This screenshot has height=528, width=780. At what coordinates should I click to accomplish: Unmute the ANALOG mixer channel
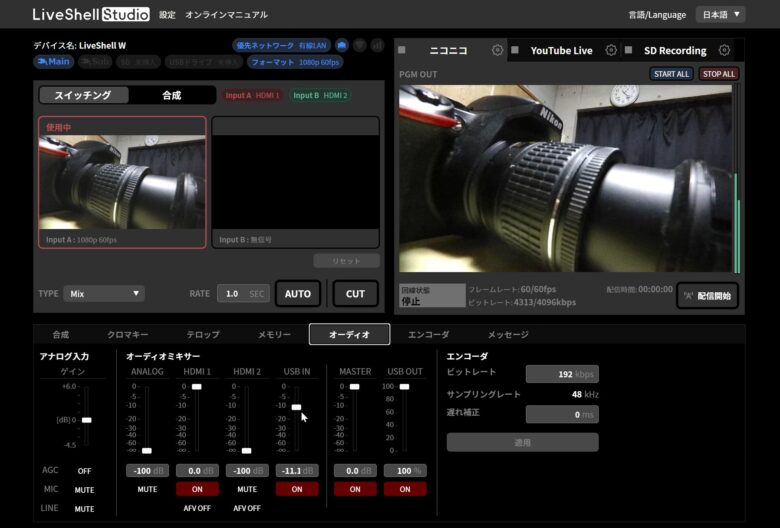(147, 489)
